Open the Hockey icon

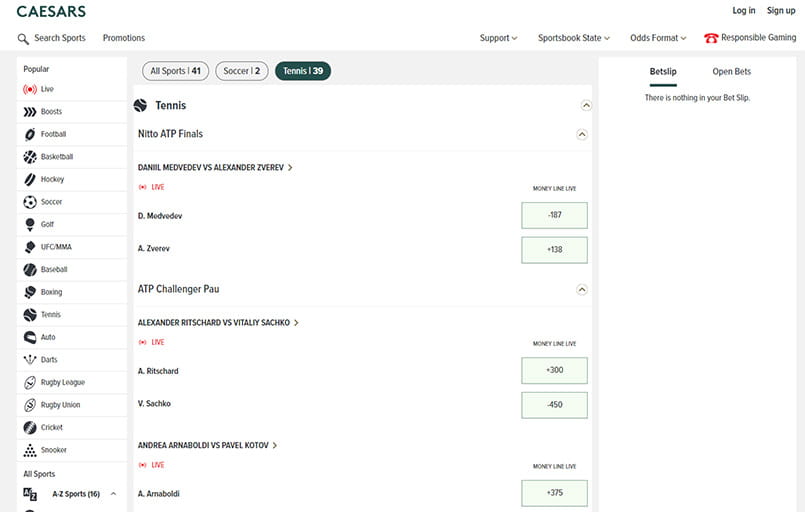click(x=30, y=180)
